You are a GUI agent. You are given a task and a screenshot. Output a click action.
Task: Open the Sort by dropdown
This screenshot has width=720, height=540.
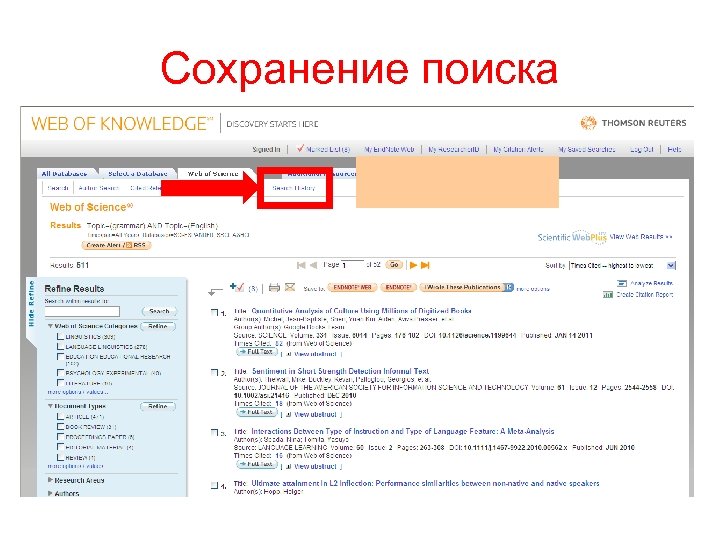click(x=622, y=265)
